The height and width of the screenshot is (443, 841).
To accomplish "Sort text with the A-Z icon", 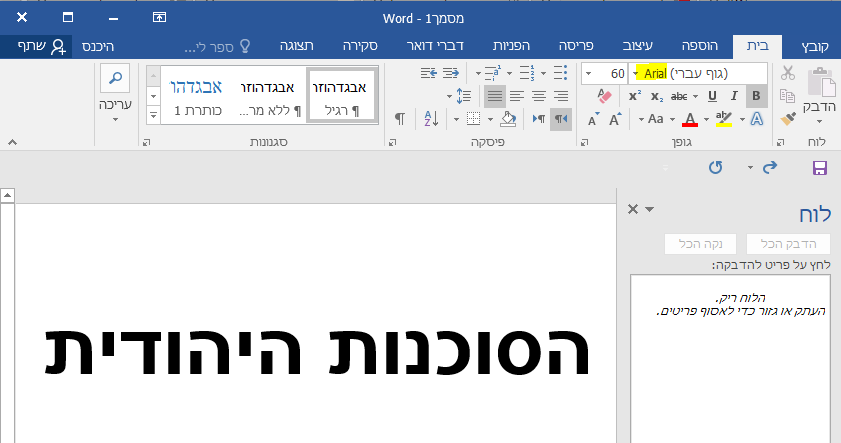I will (x=431, y=119).
